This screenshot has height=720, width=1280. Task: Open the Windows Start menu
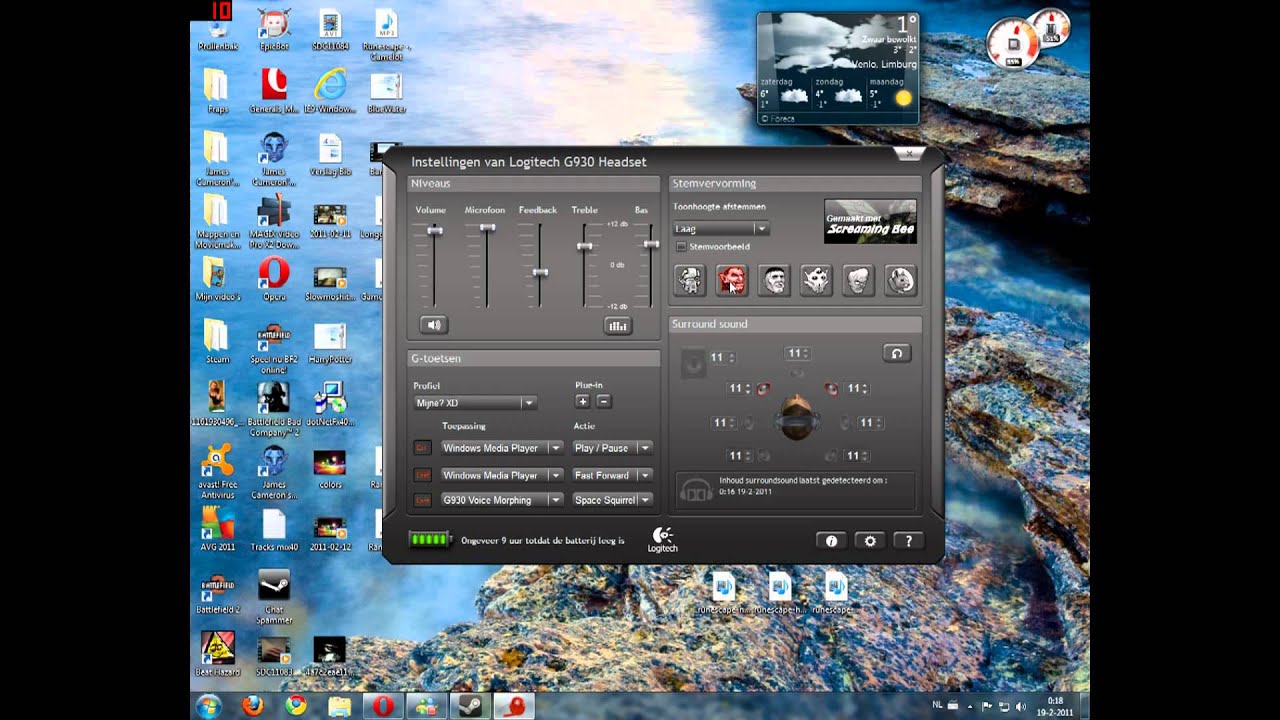pyautogui.click(x=209, y=705)
